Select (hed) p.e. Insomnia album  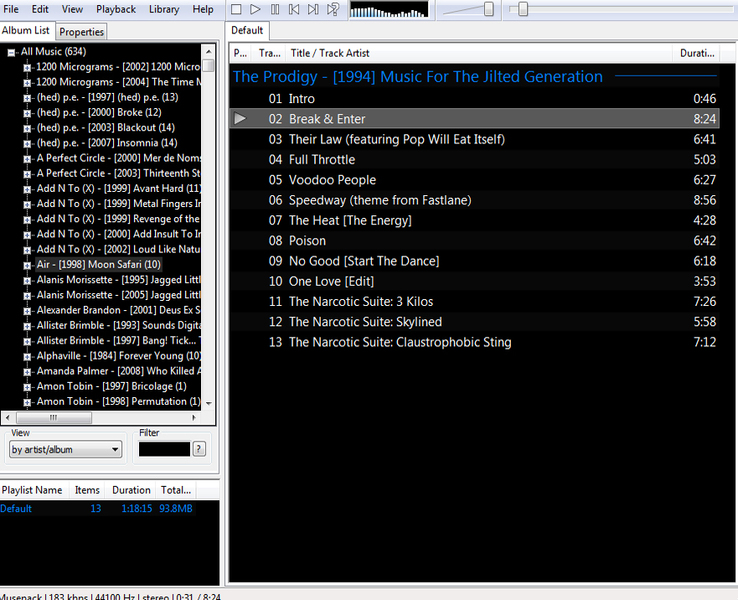click(x=107, y=143)
